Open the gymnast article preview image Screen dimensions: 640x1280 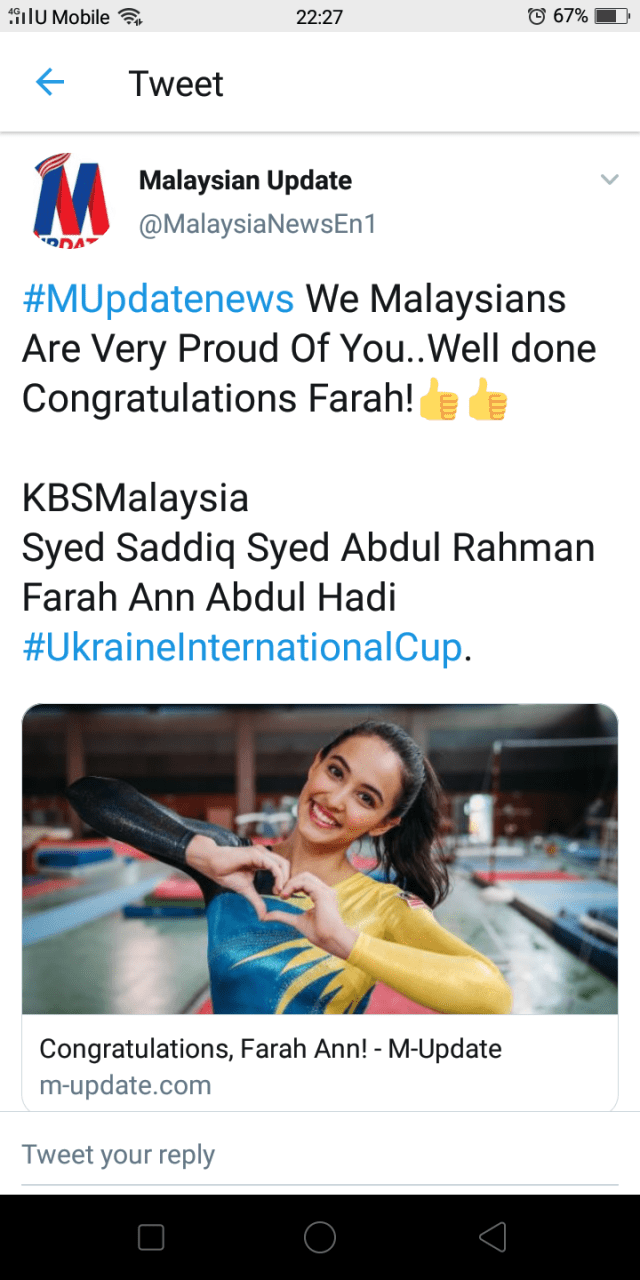tap(320, 859)
